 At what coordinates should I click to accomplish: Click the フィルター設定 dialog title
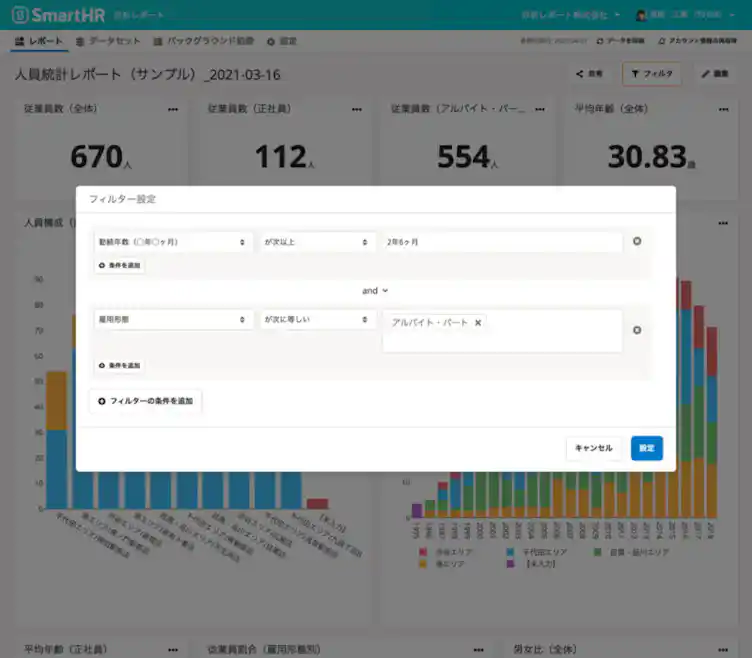pos(122,199)
